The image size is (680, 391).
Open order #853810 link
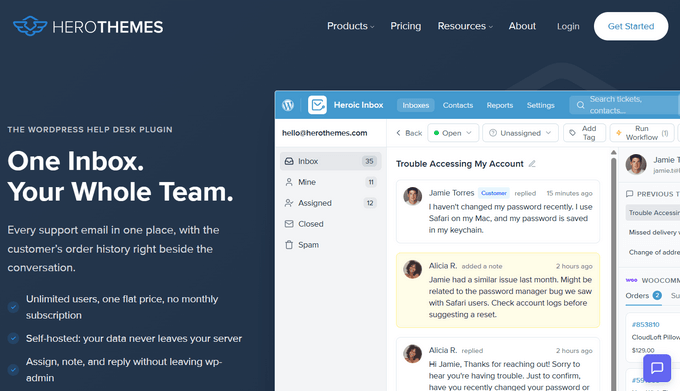click(645, 324)
